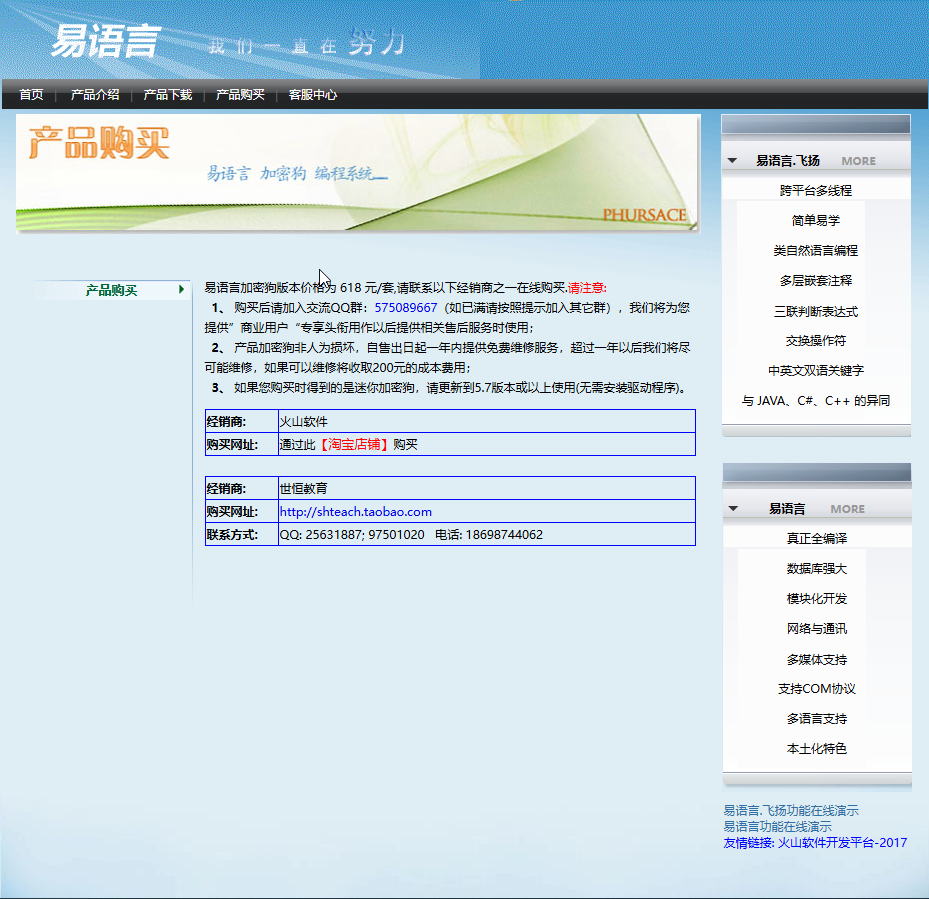Select 产品购买 in left sidebar
The width and height of the screenshot is (929, 899).
(x=111, y=291)
